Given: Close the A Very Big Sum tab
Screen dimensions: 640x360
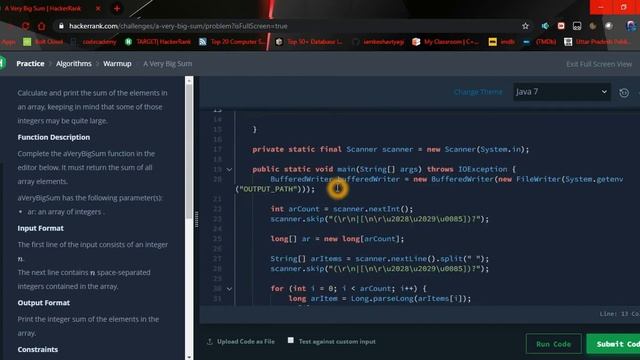Looking at the screenshot, I should coord(98,8).
